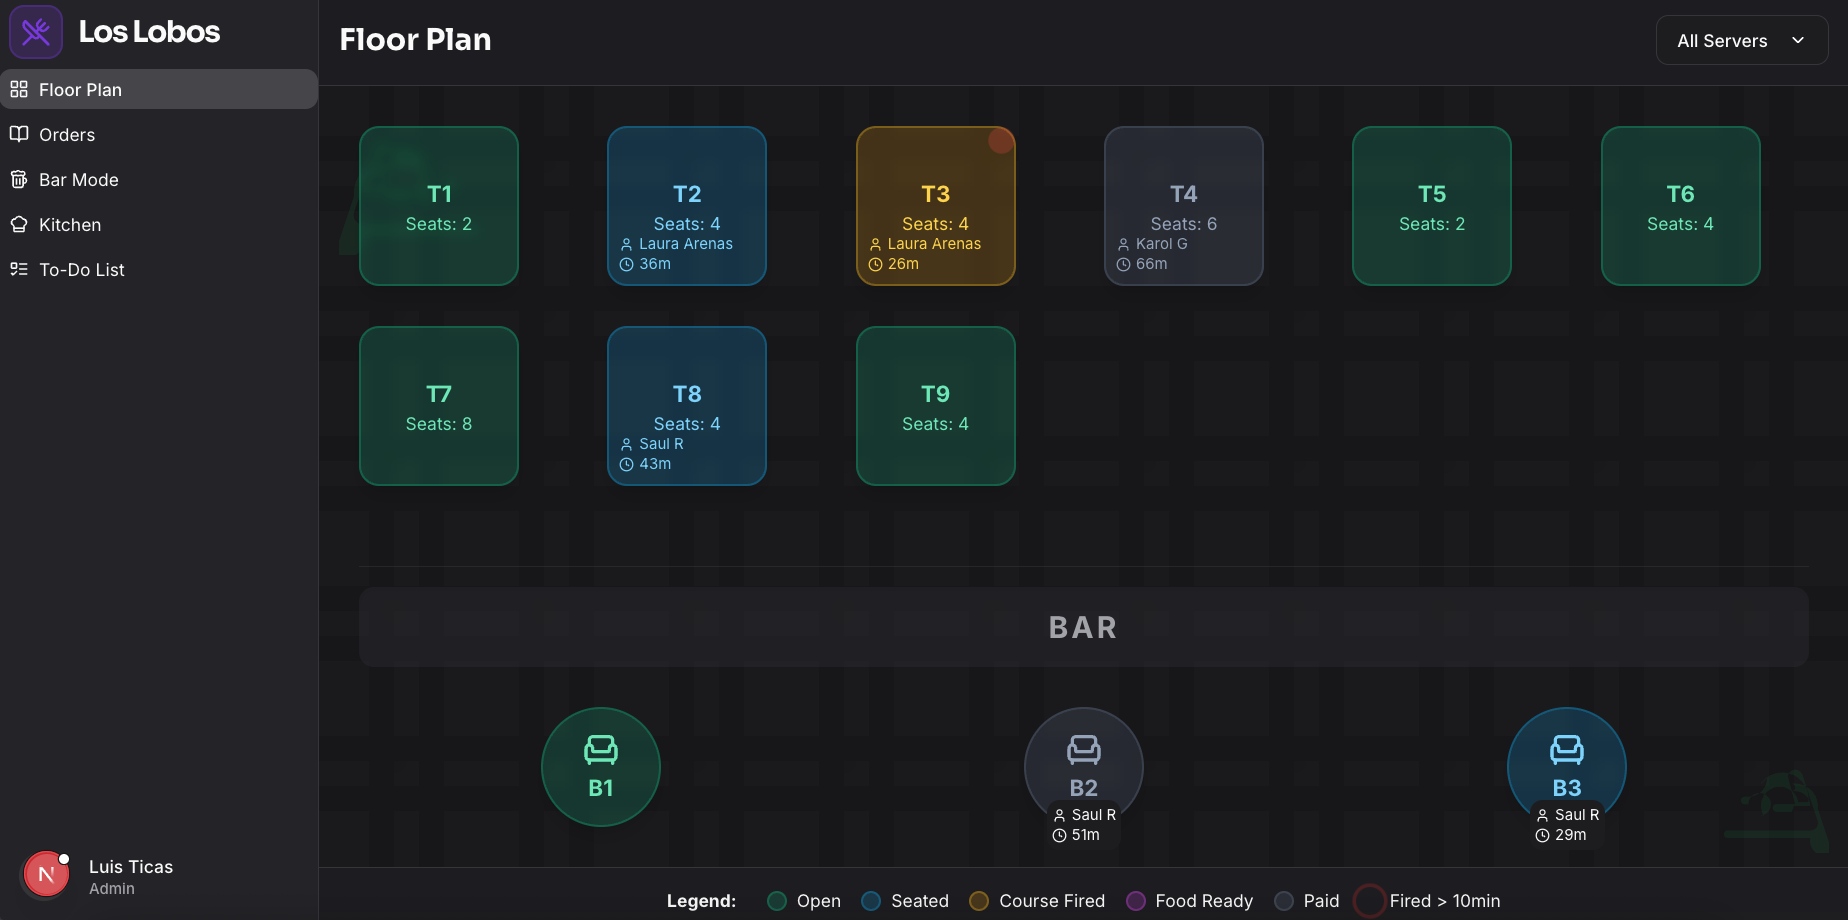Open table T4 served by Karol G

[1183, 206]
